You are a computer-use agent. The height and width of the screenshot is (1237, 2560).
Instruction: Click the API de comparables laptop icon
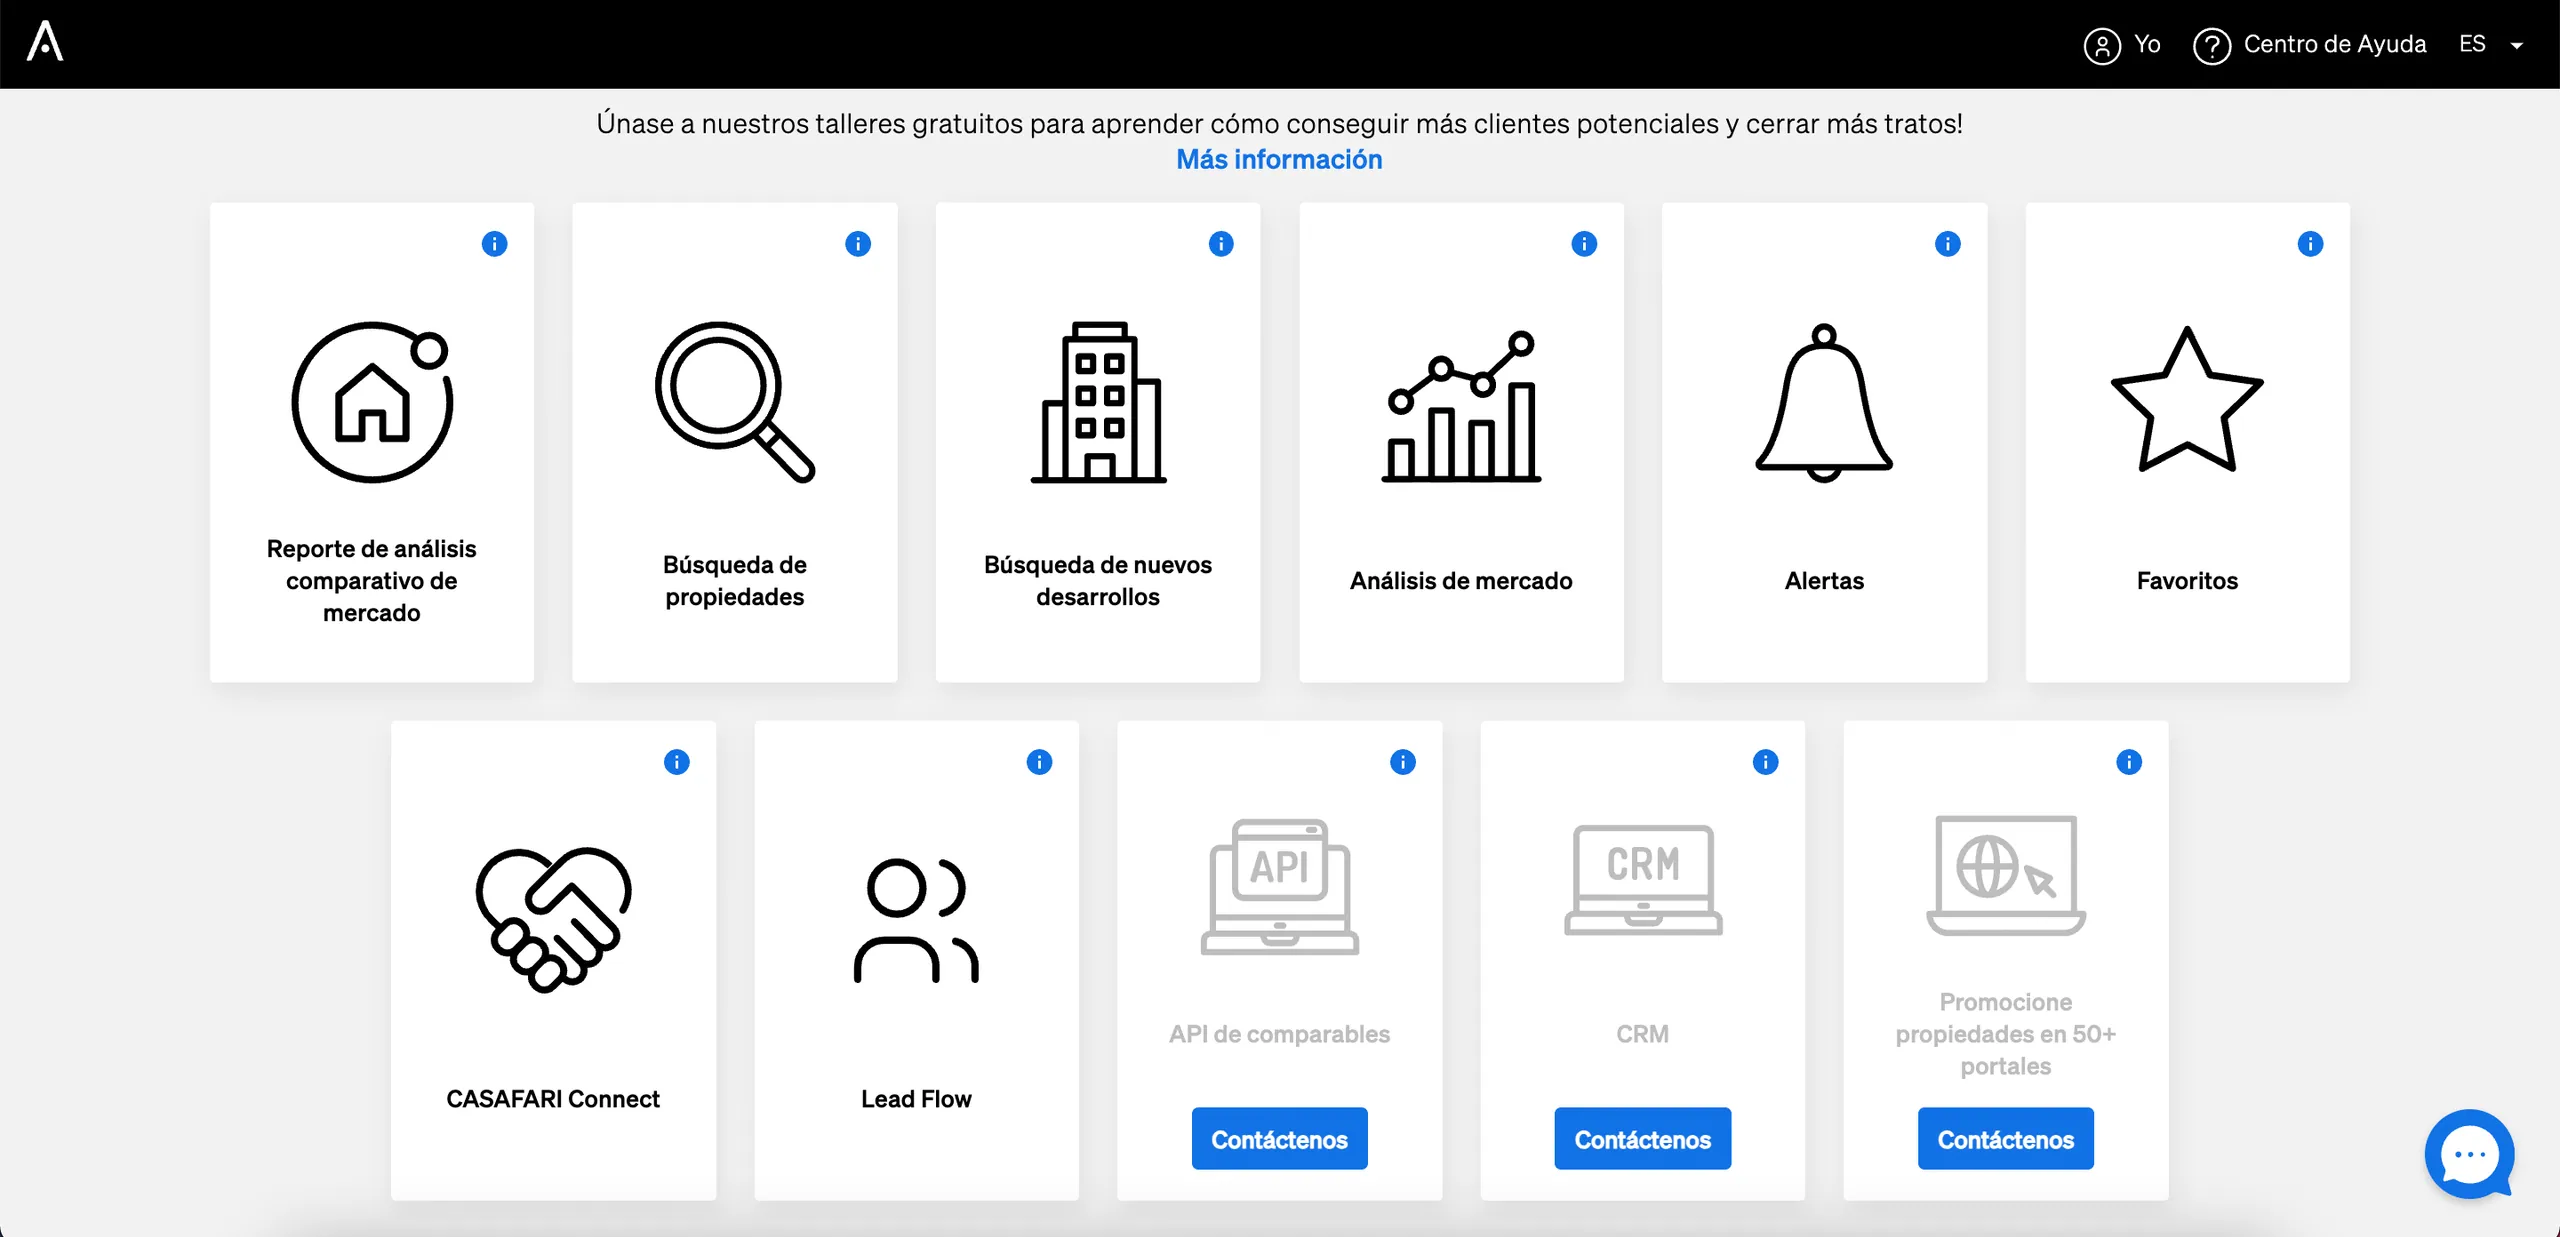[1279, 887]
